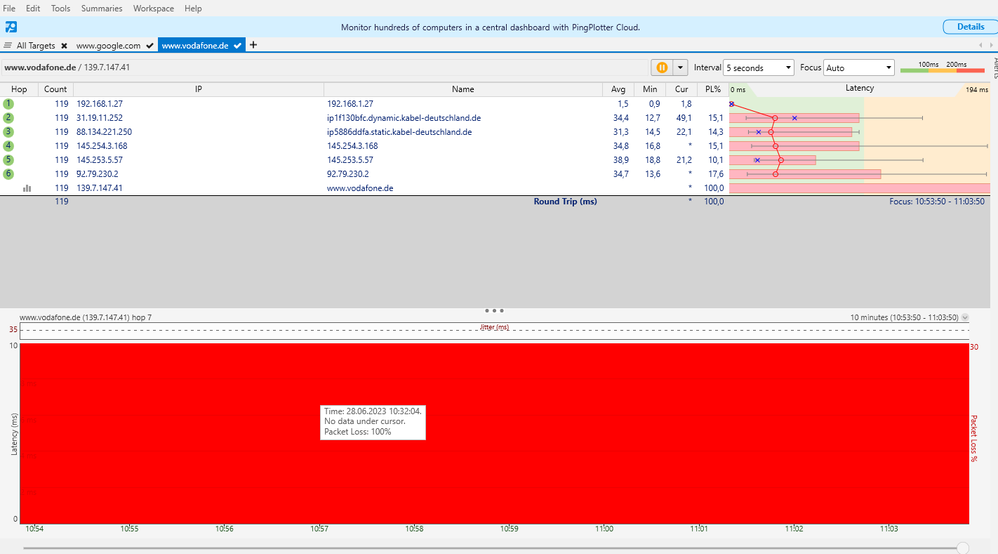Sort by the Avg column header
Viewport: 998px width, 554px height.
point(618,89)
